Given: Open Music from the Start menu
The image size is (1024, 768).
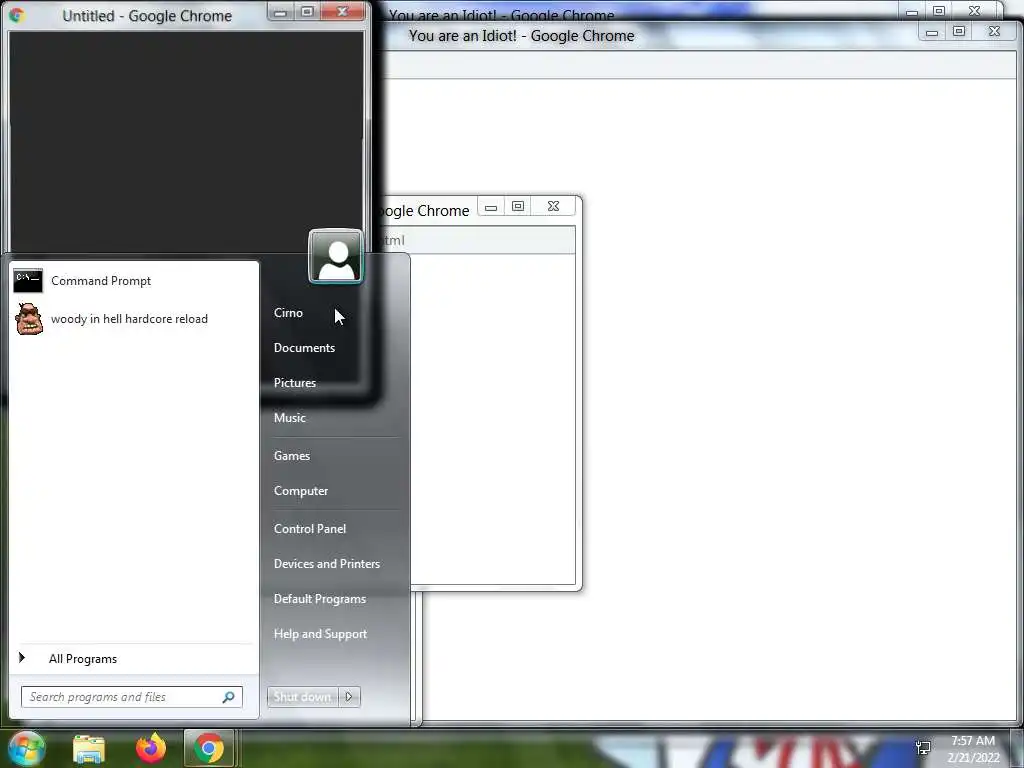Looking at the screenshot, I should (x=289, y=418).
